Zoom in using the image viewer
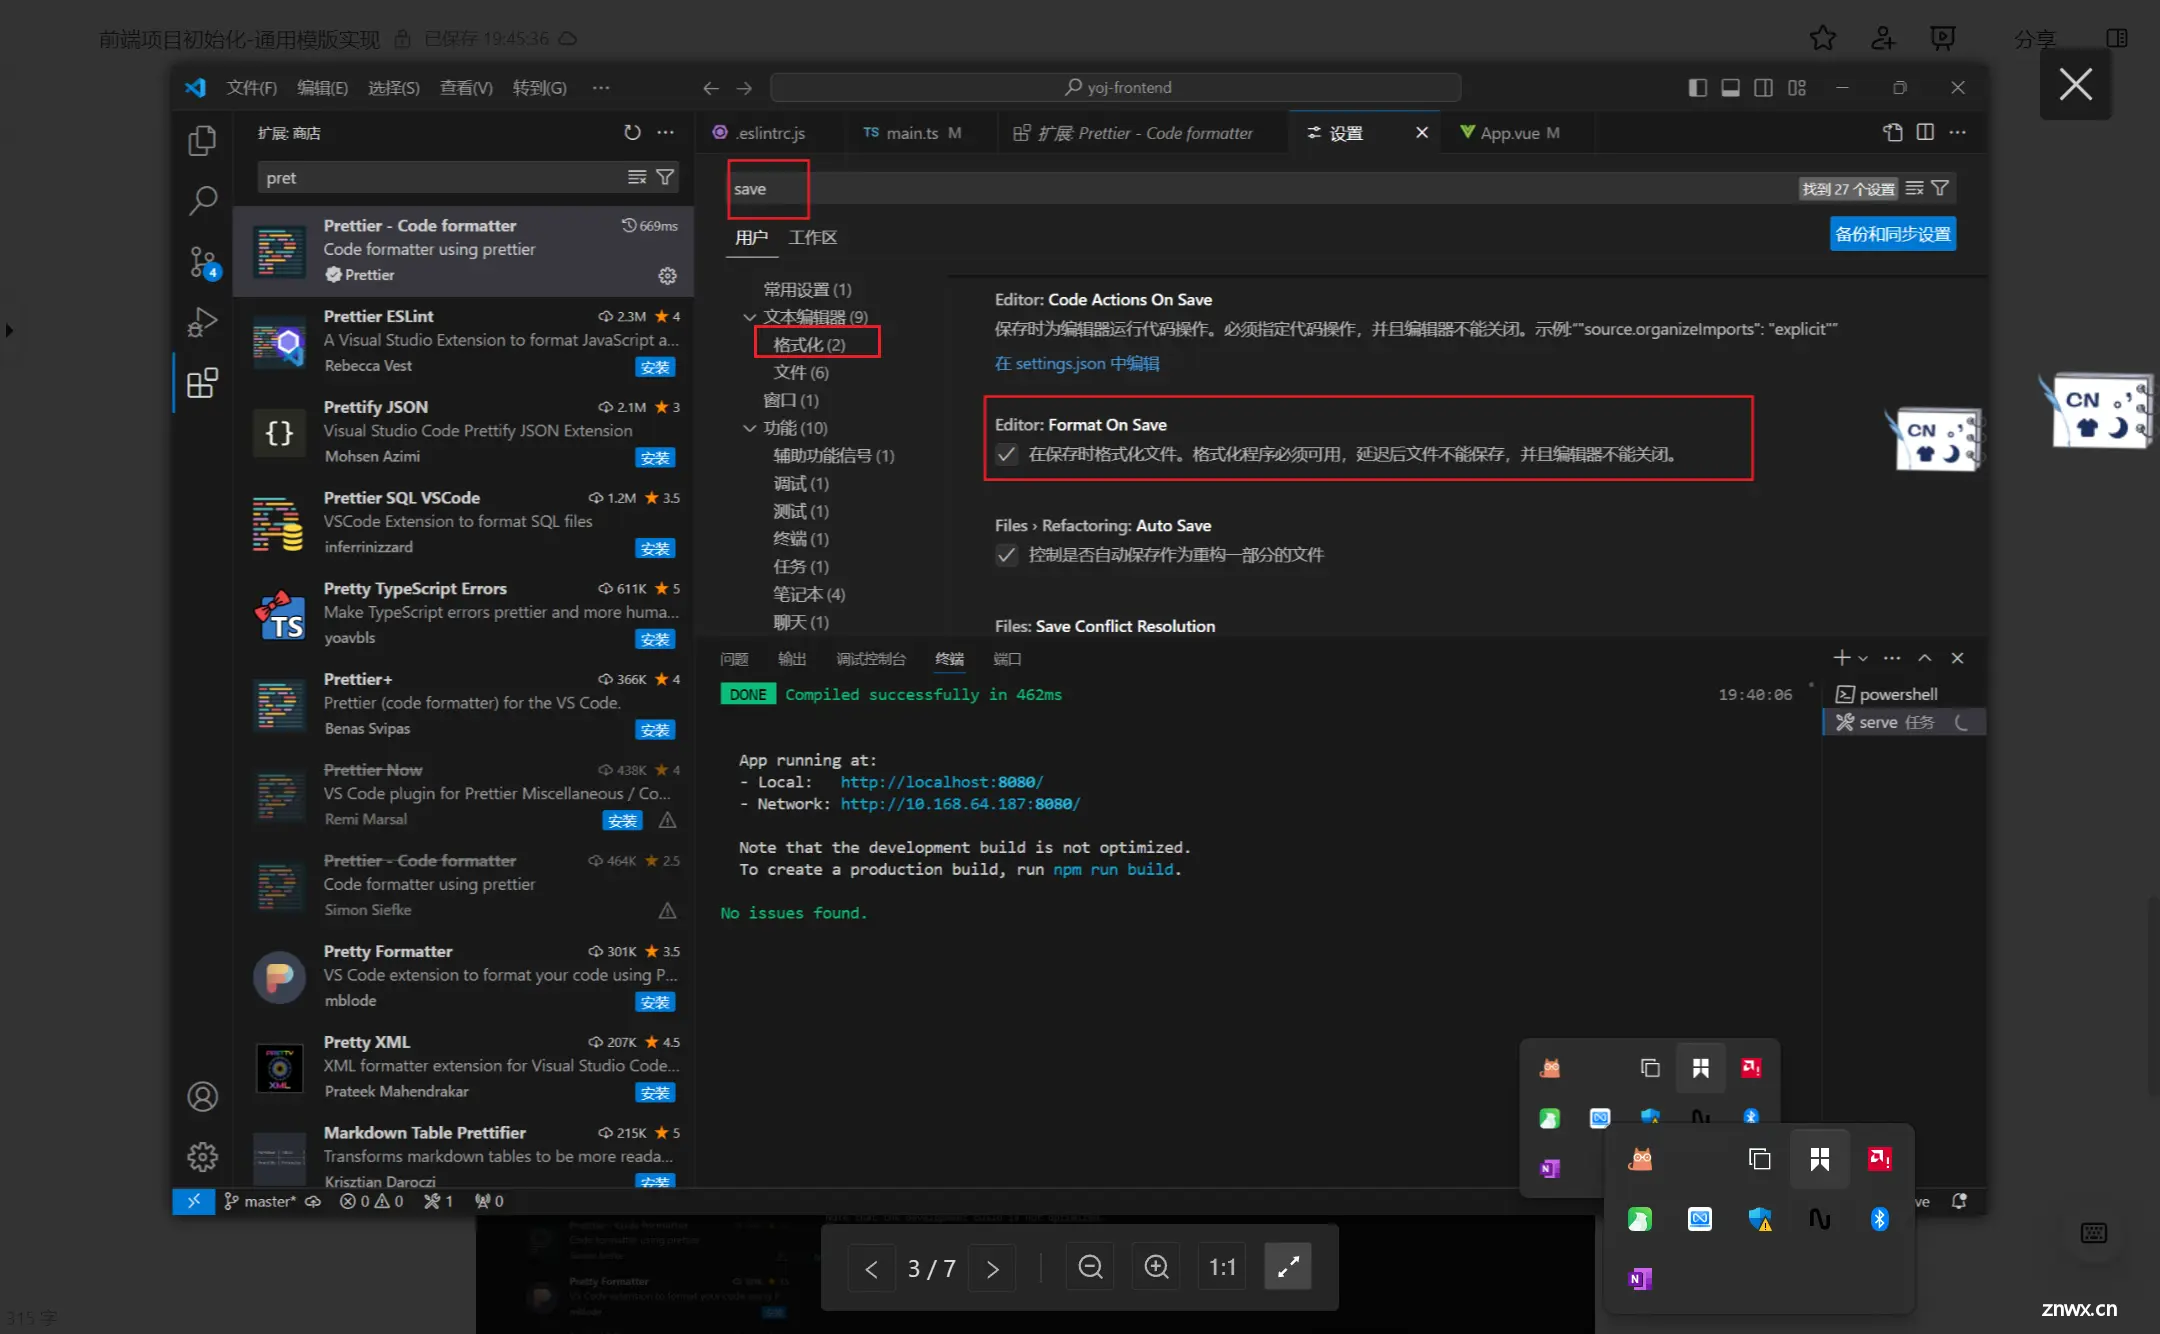This screenshot has height=1334, width=2160. (1156, 1267)
